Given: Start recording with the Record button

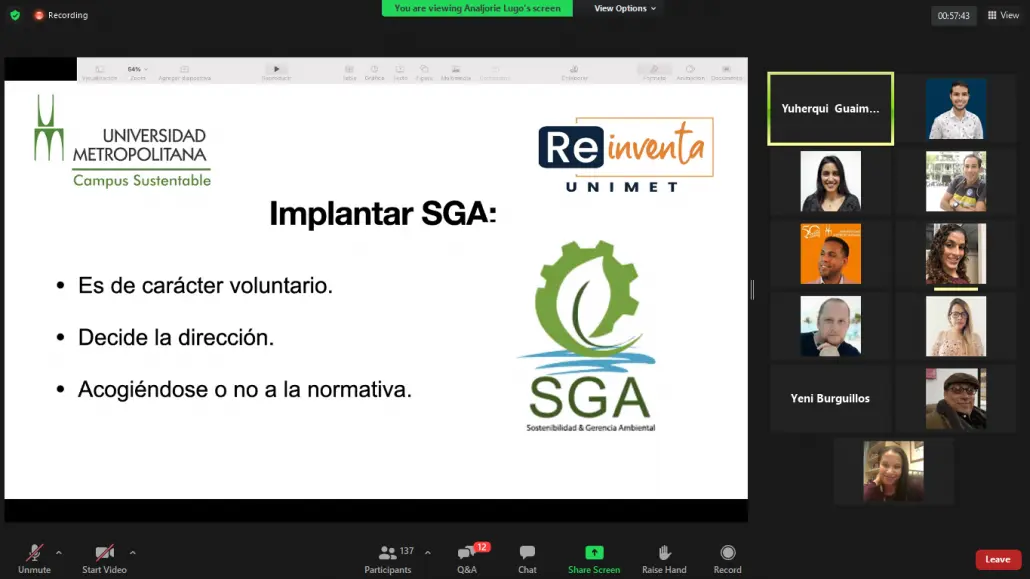Looking at the screenshot, I should (727, 559).
